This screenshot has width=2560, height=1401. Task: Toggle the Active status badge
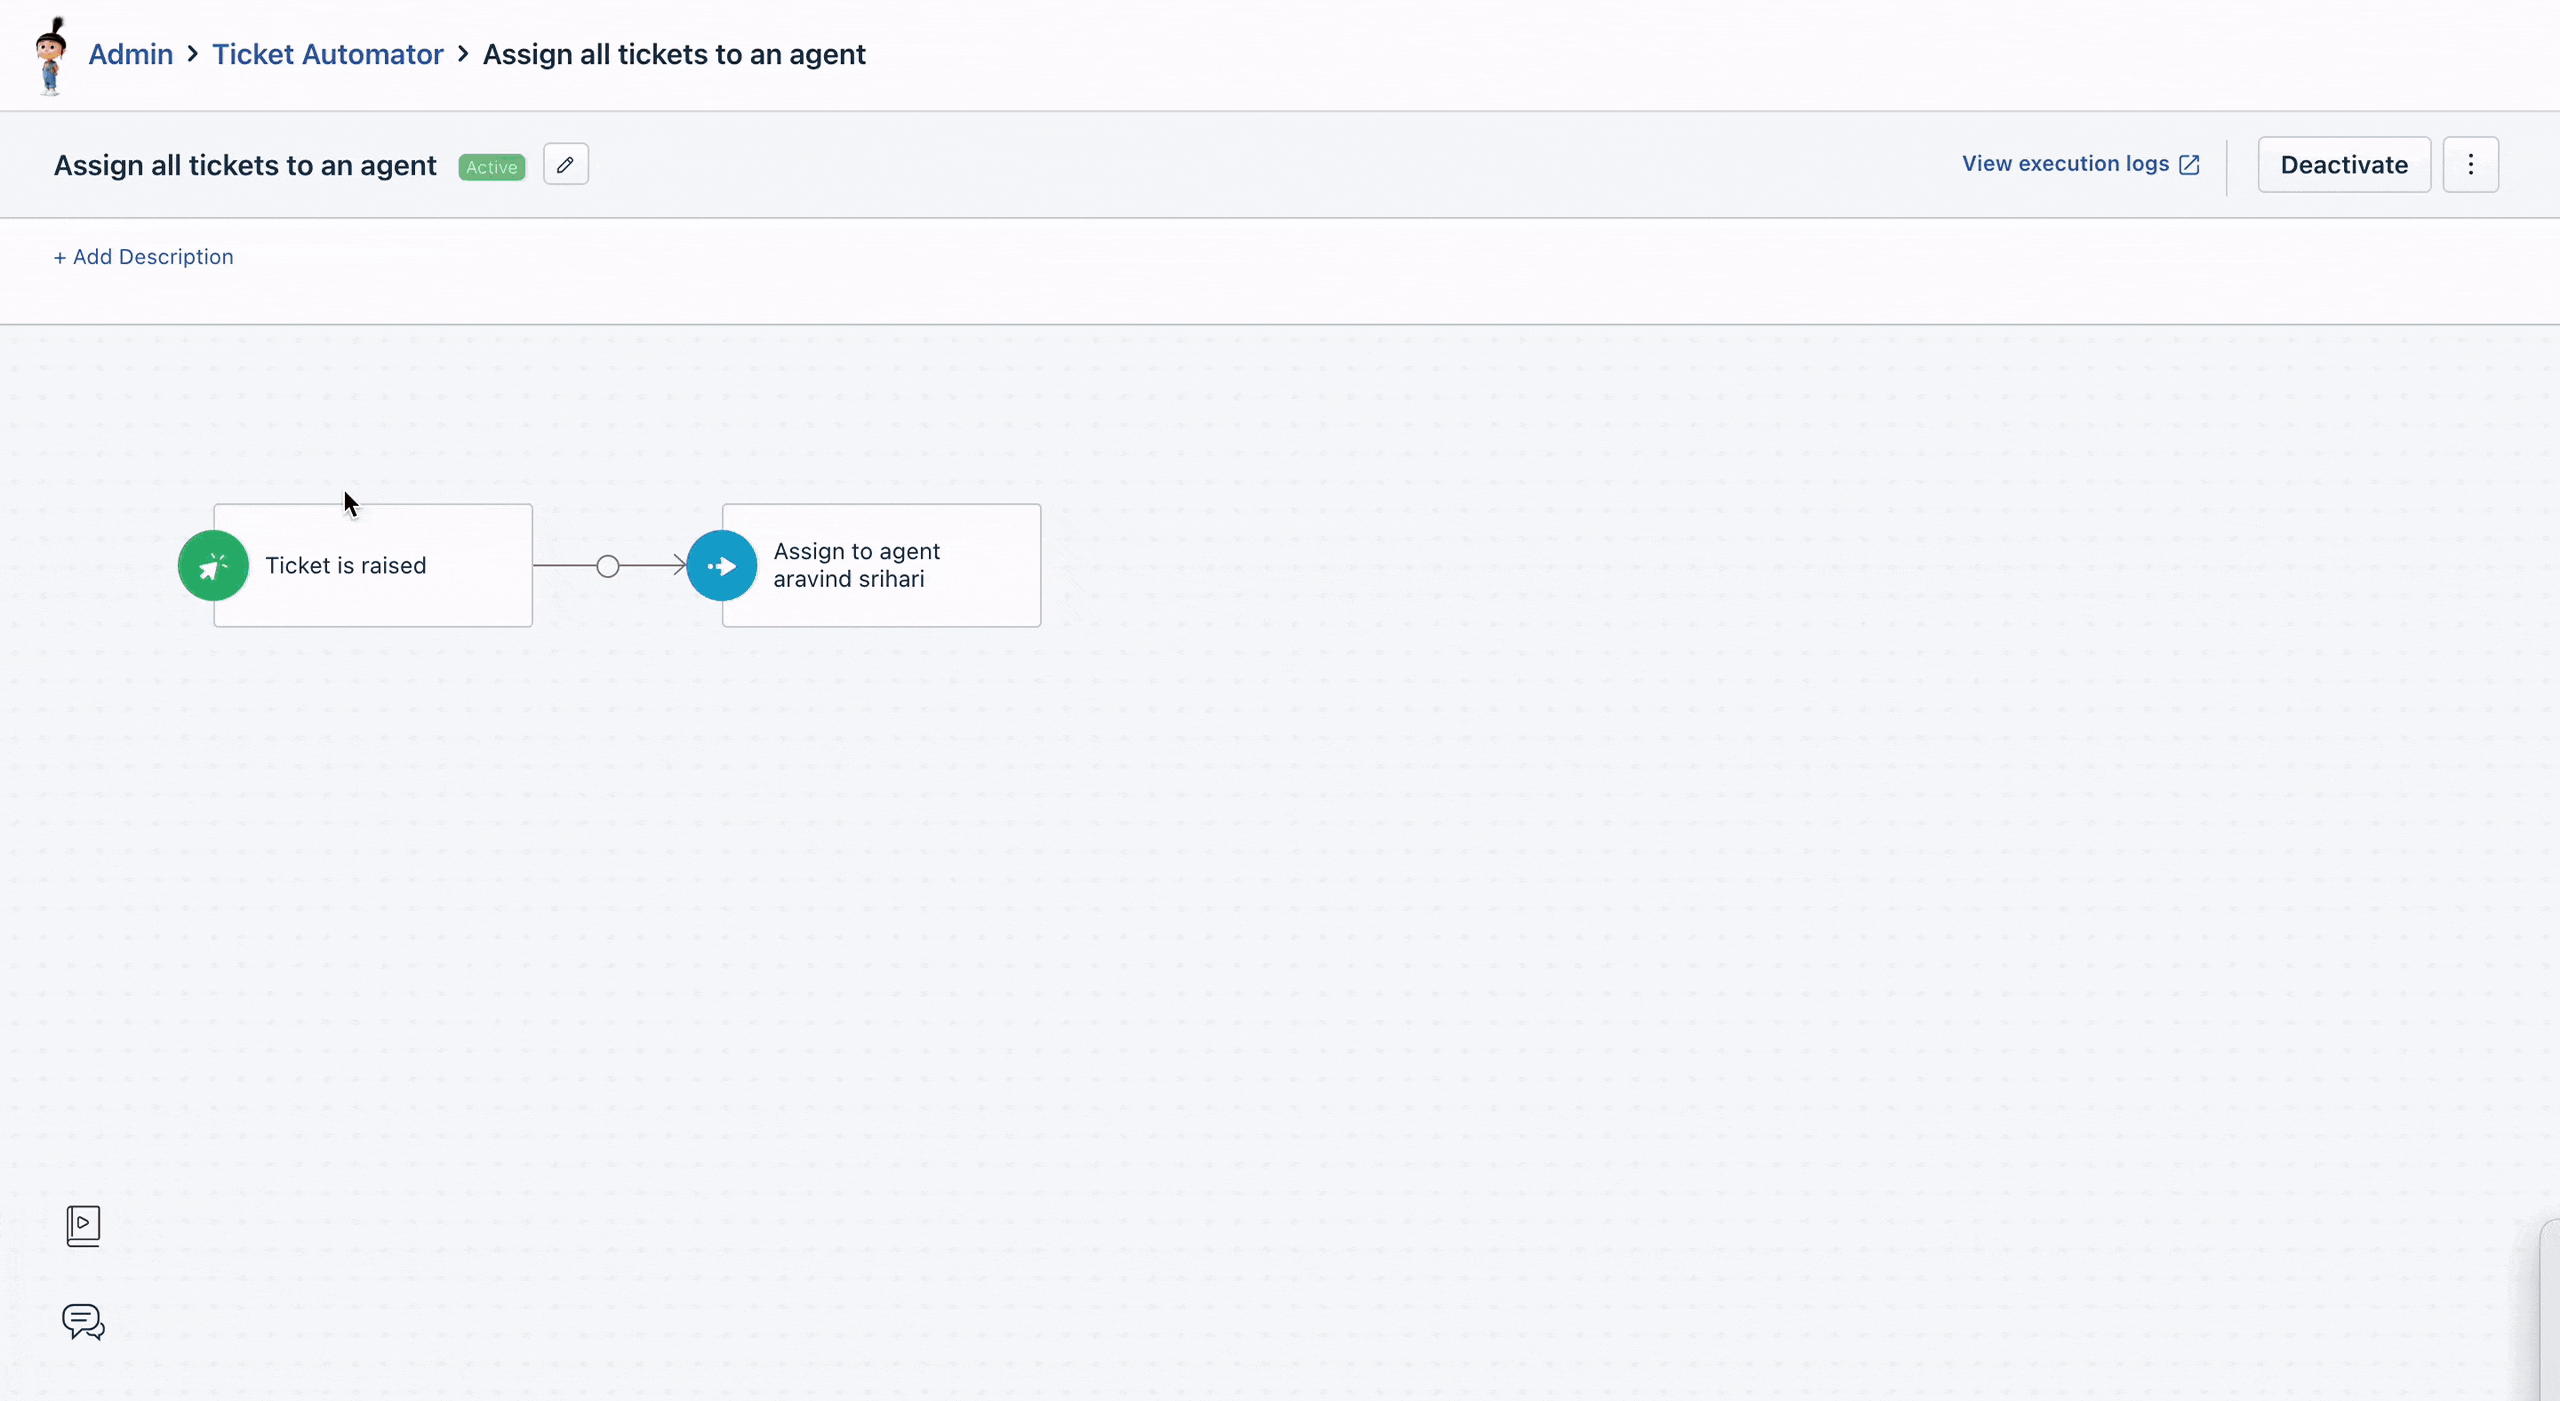click(x=490, y=166)
